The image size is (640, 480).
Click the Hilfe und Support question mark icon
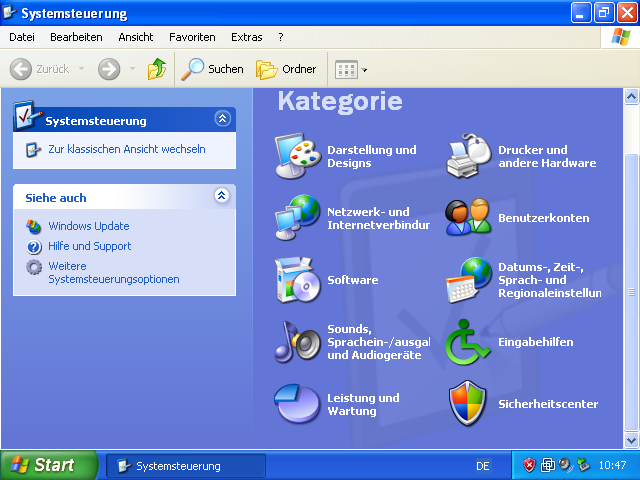point(34,247)
